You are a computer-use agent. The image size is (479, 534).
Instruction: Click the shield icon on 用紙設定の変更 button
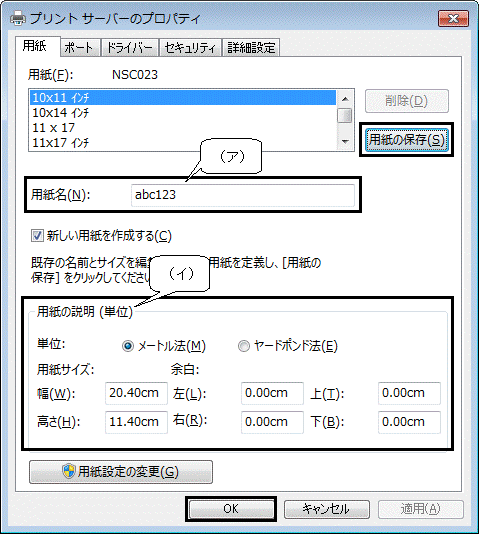[69, 471]
